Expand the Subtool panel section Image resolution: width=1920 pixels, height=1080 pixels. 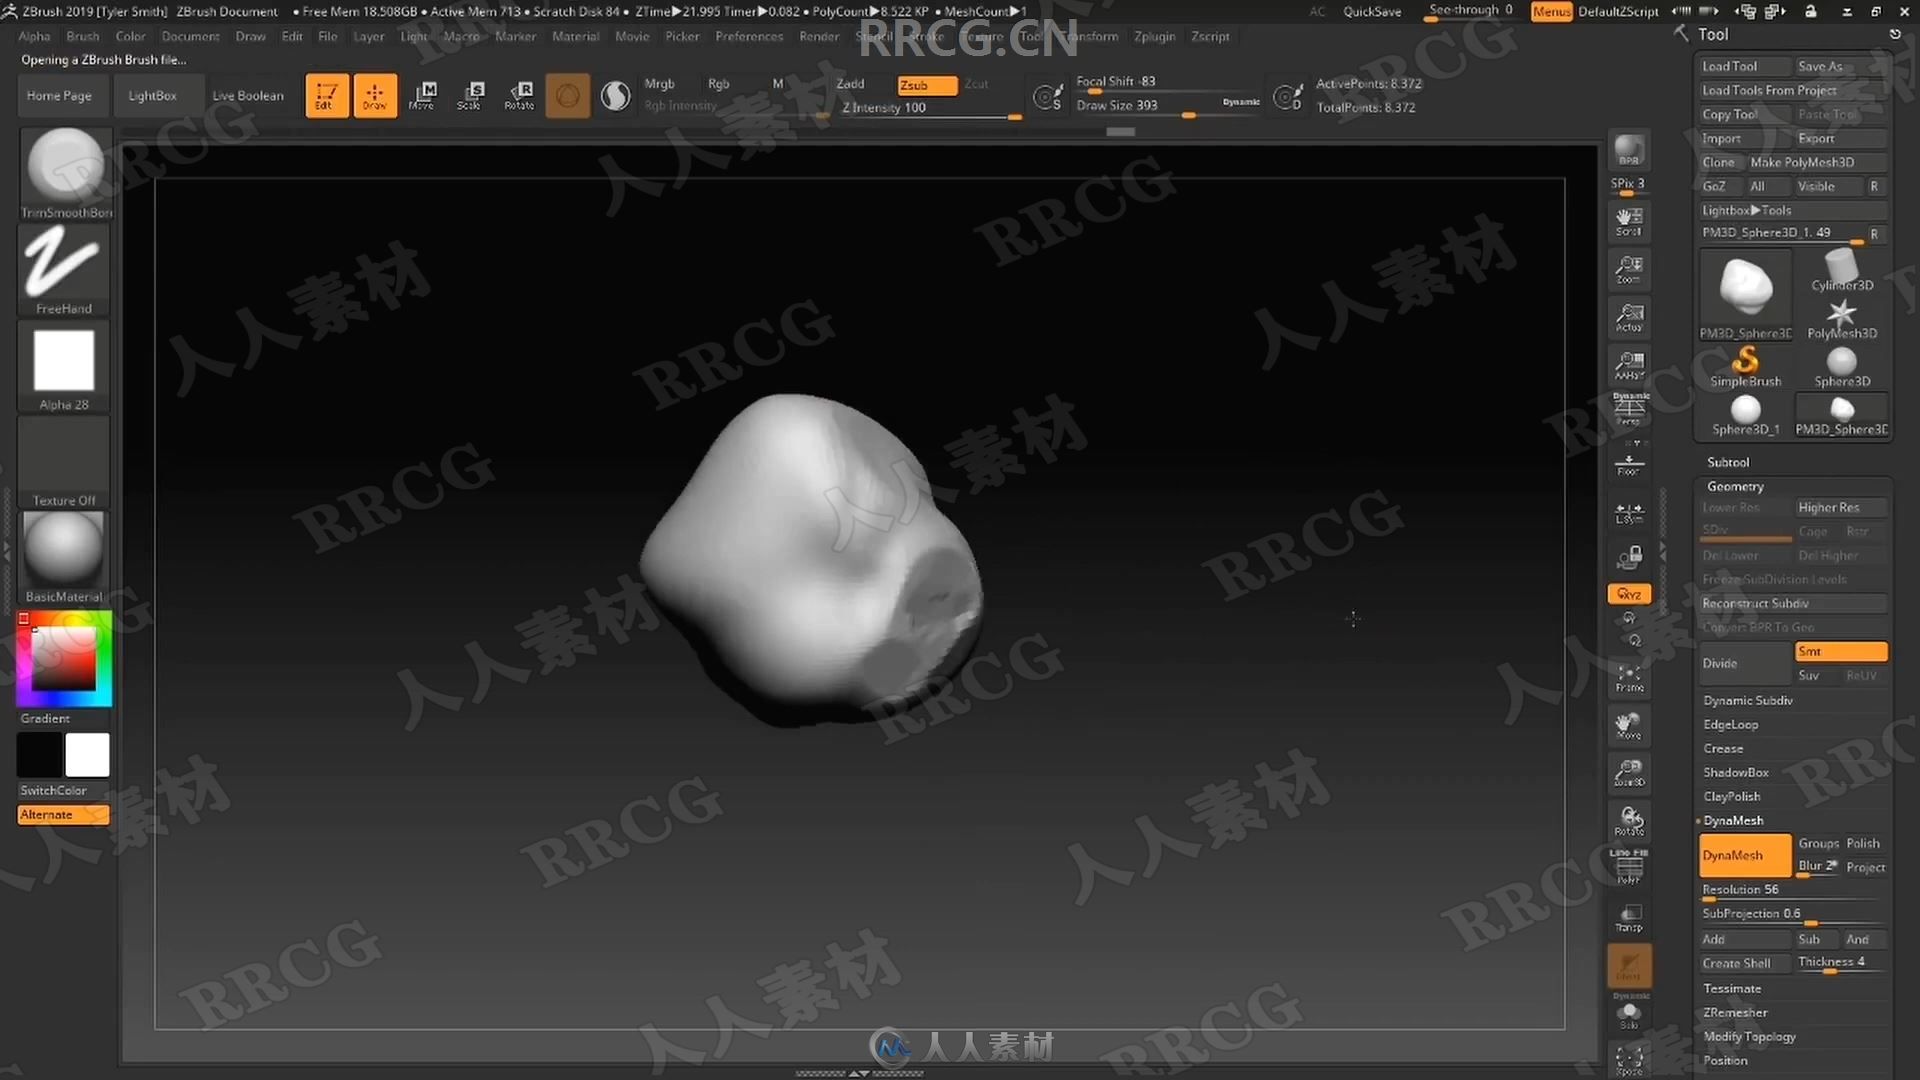tap(1729, 460)
